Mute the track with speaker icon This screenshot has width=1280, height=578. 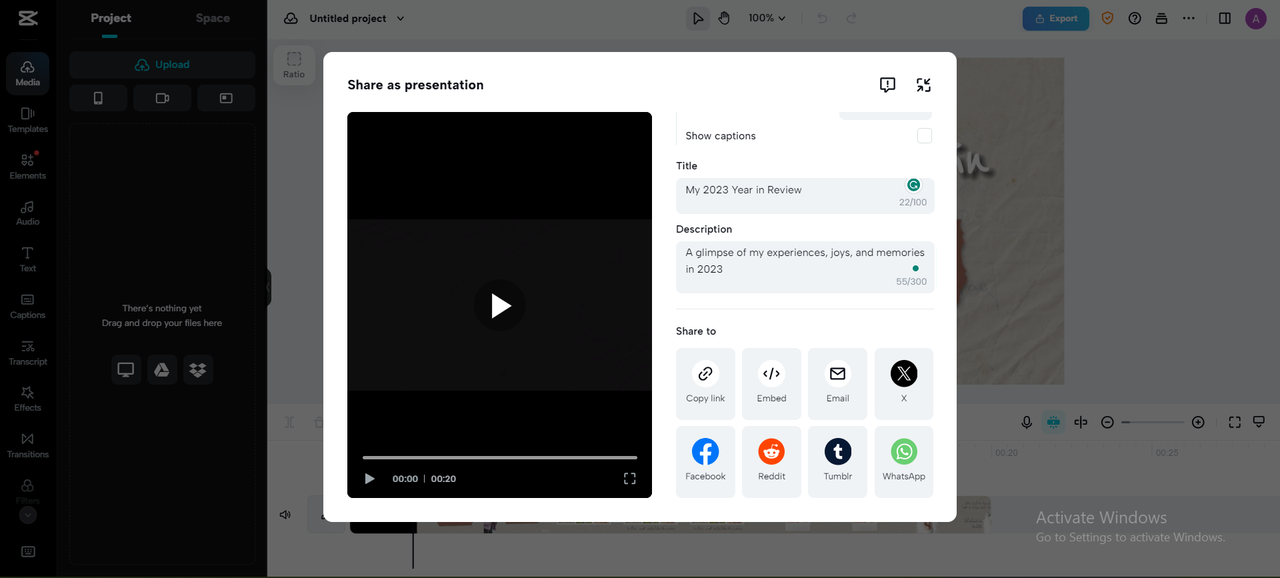tap(285, 515)
